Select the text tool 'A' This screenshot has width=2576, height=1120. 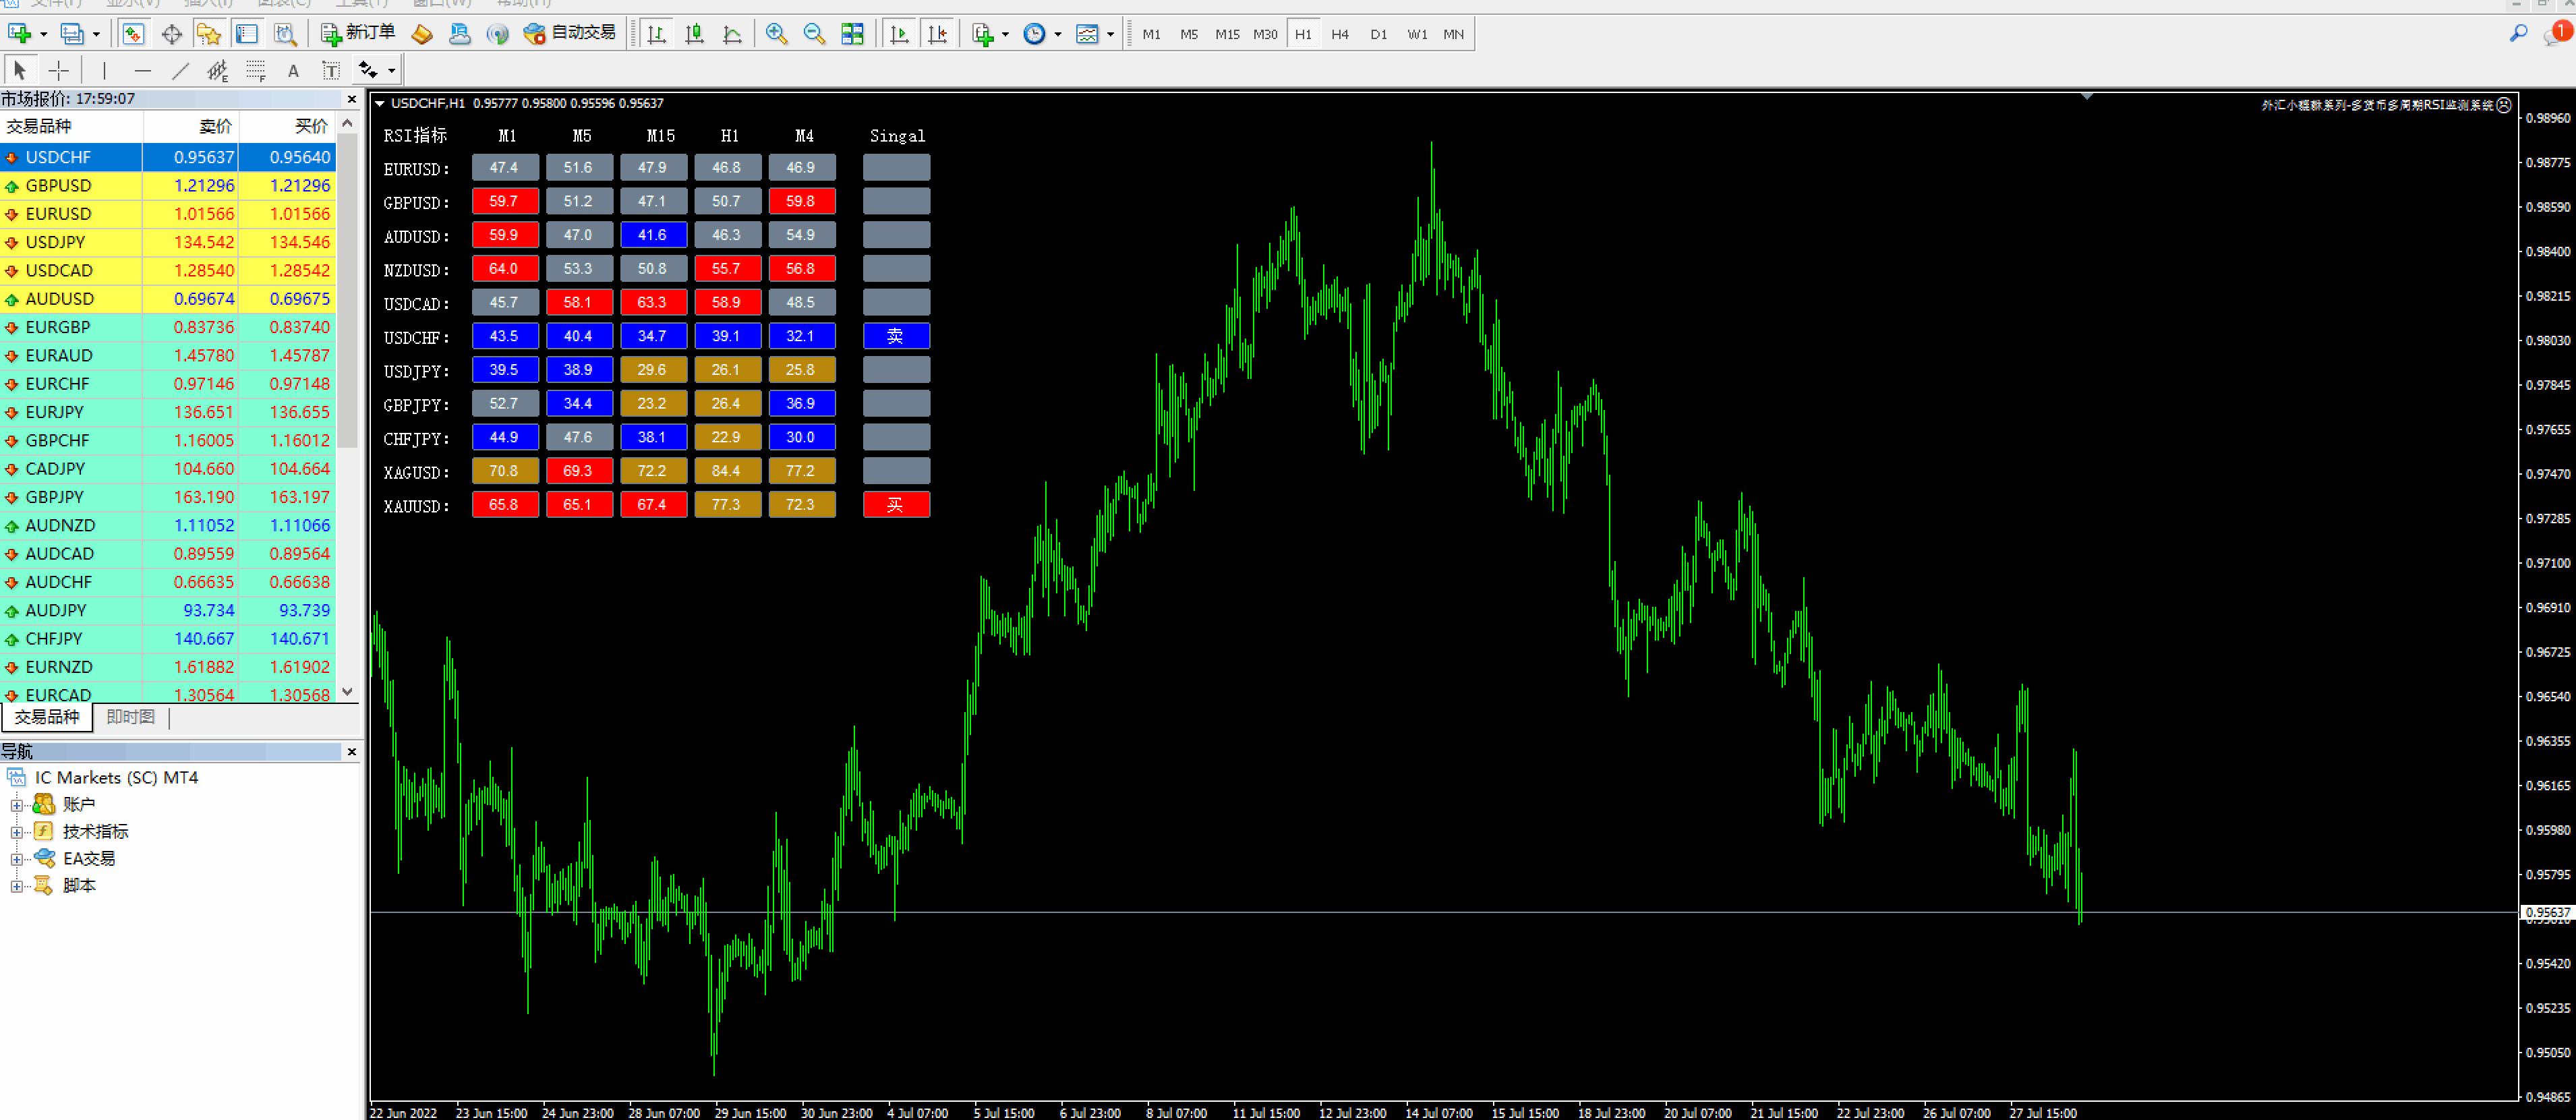click(x=293, y=70)
